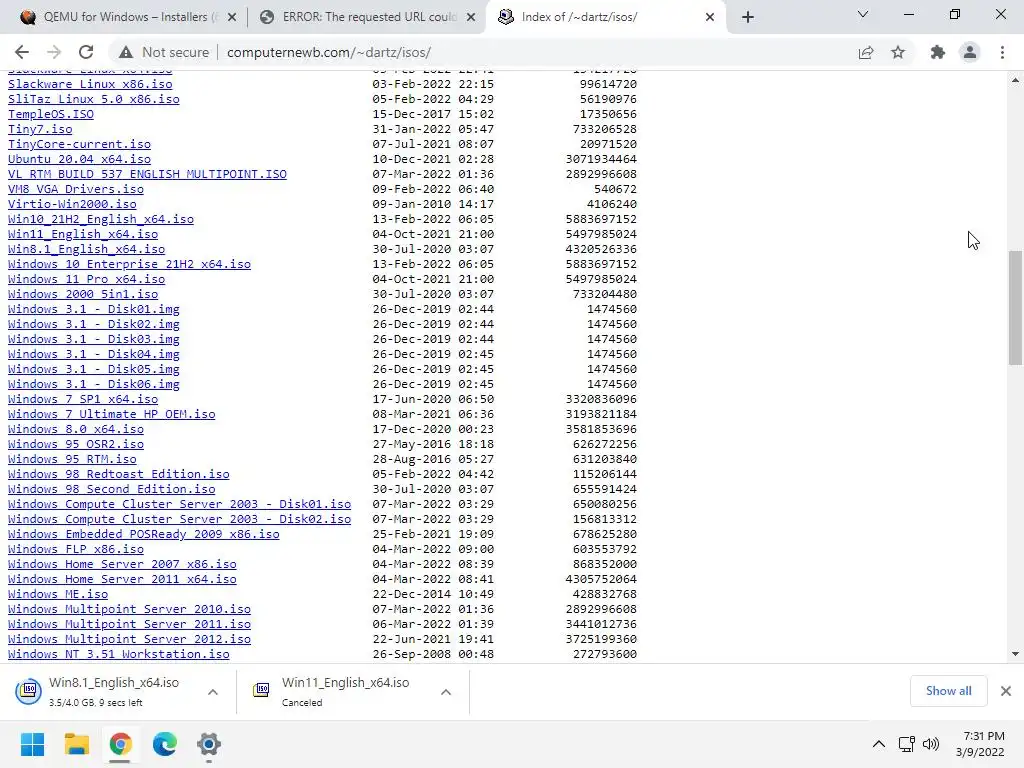The height and width of the screenshot is (768, 1024).
Task: Close the downloads bar
Action: [x=1006, y=691]
